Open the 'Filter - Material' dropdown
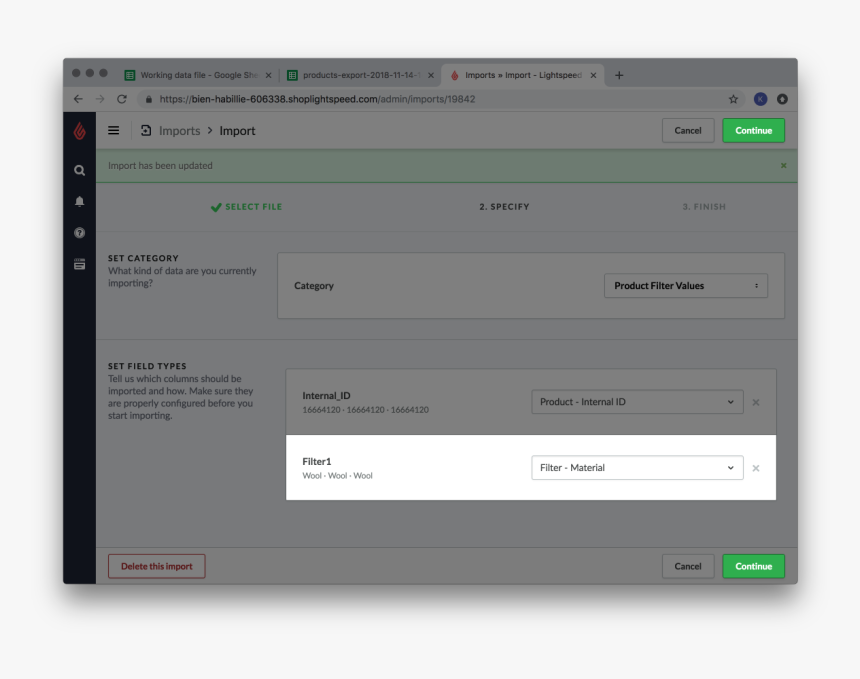 [637, 468]
